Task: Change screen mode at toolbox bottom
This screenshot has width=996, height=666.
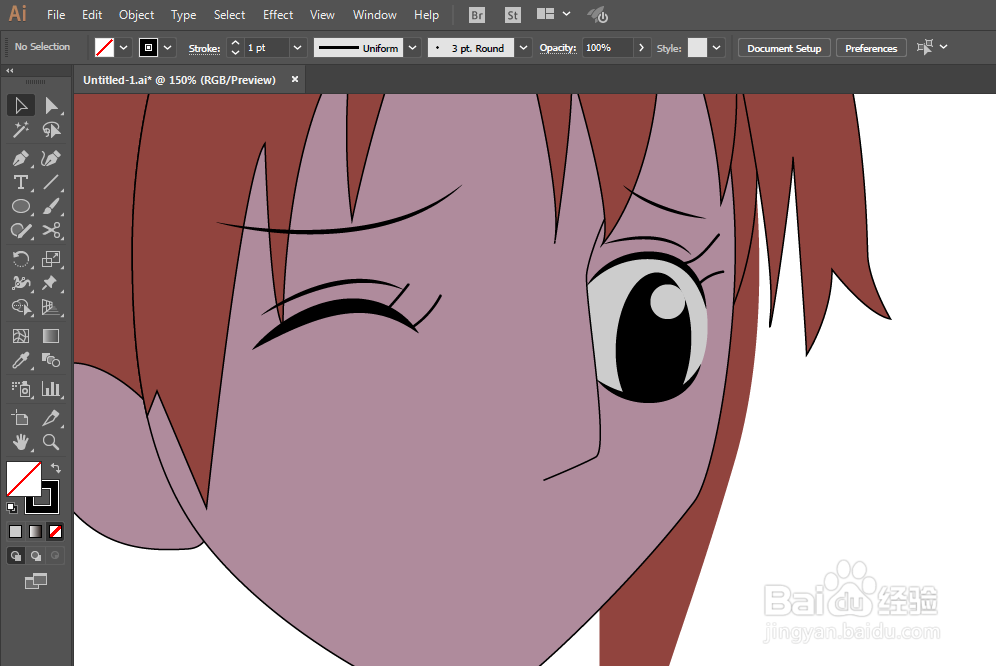Action: (36, 580)
